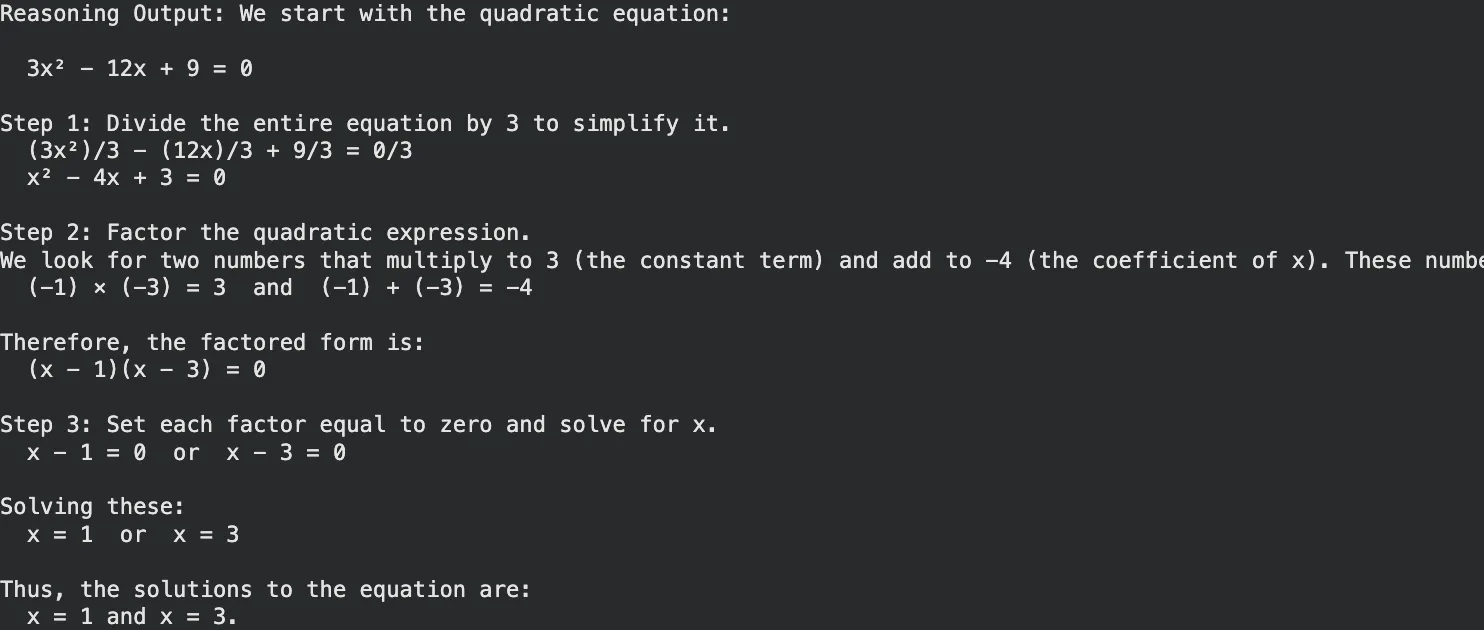
Task: Click "Therefore, the factored form is:" text
Action: coord(212,343)
